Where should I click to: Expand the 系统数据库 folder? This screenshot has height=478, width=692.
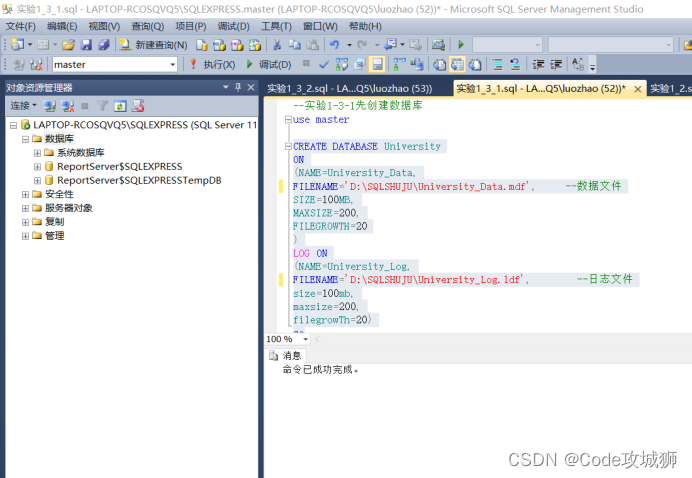38,153
